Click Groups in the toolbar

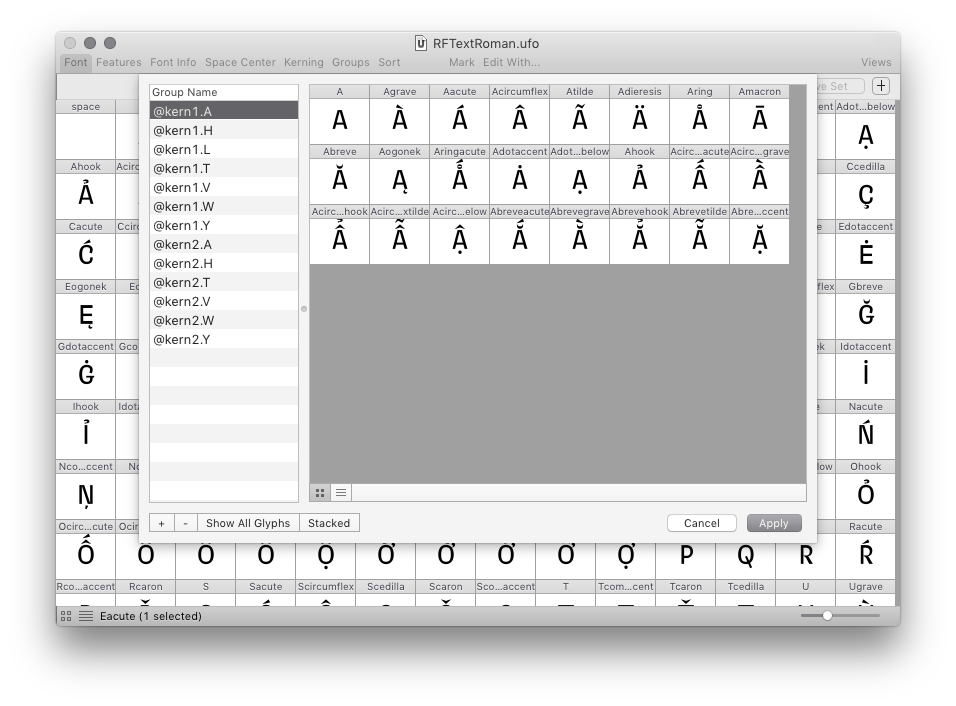click(x=351, y=62)
